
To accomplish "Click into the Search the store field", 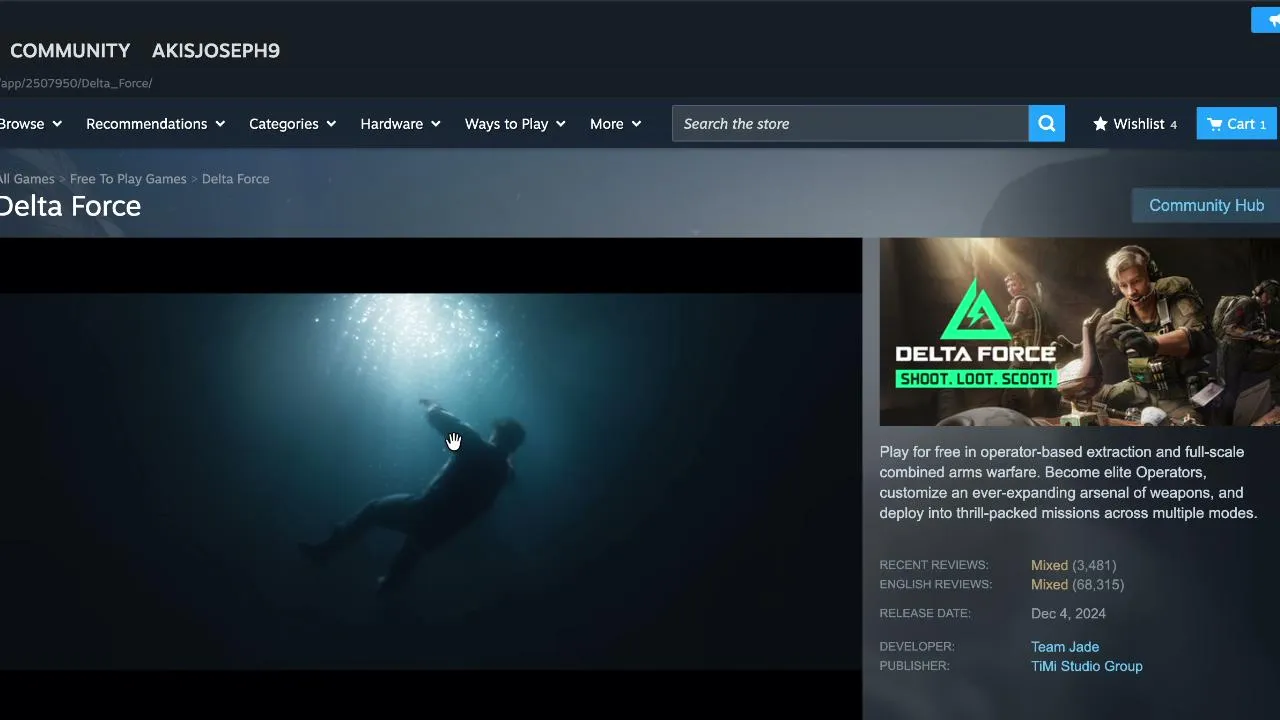I will (x=850, y=124).
